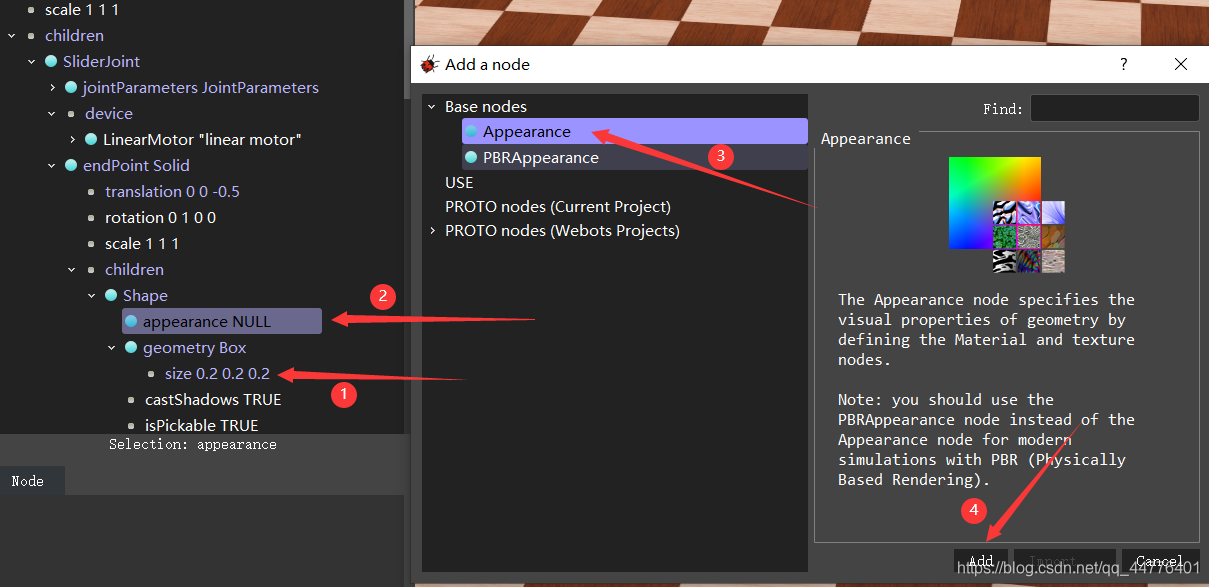Screen dimensions: 1209x587
Task: Expand PROTO nodes (Webots Projects)
Action: (x=432, y=231)
